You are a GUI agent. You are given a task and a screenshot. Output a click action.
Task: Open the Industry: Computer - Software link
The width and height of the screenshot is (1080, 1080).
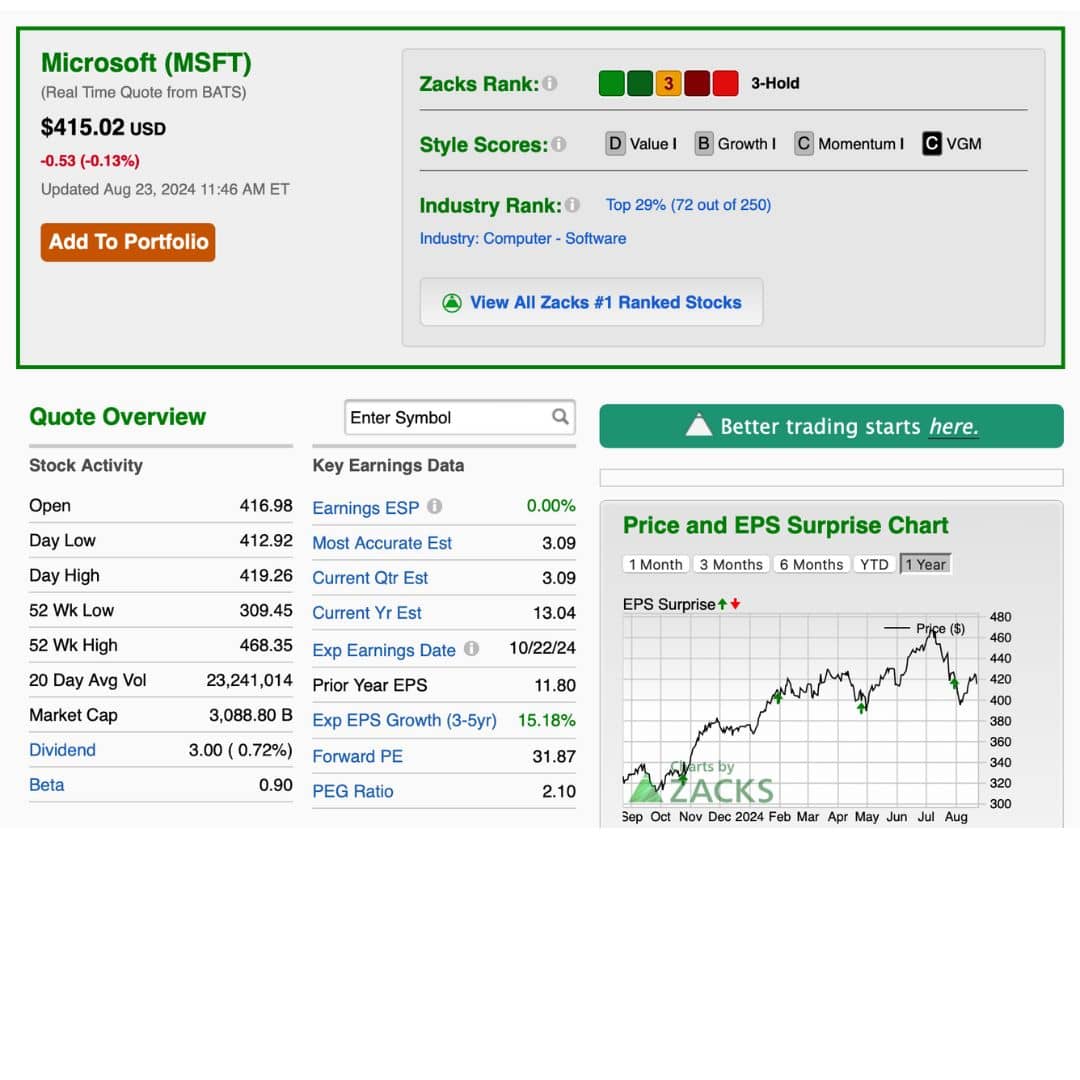pos(523,238)
